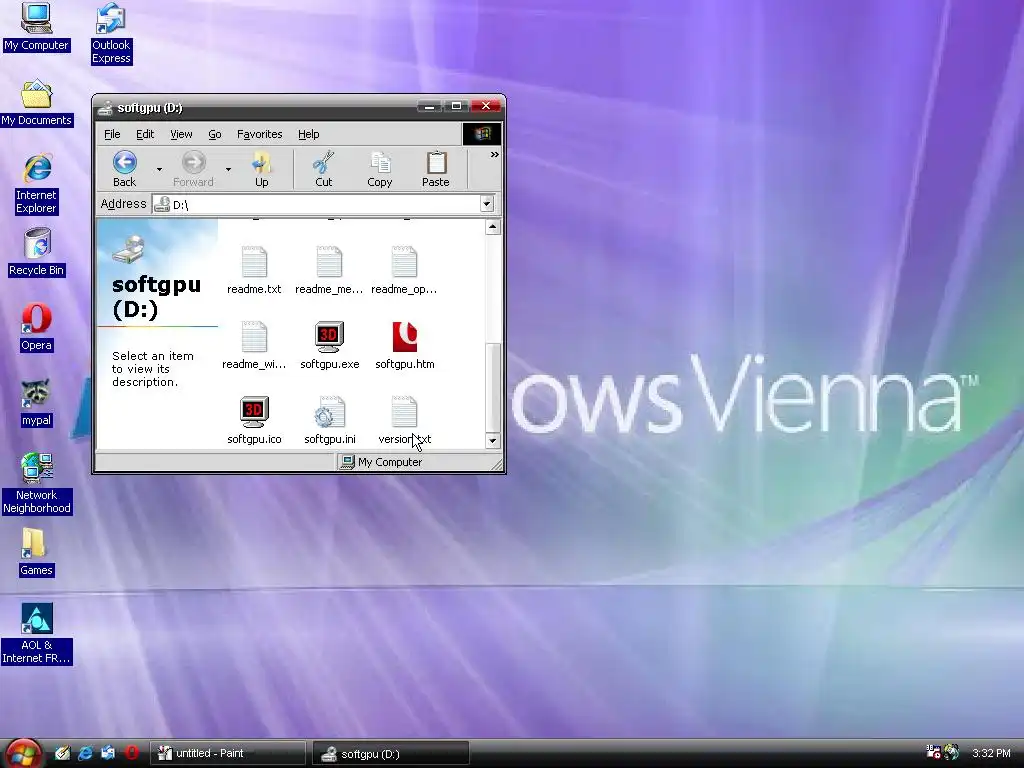Open the Back history dropdown arrow

[159, 169]
